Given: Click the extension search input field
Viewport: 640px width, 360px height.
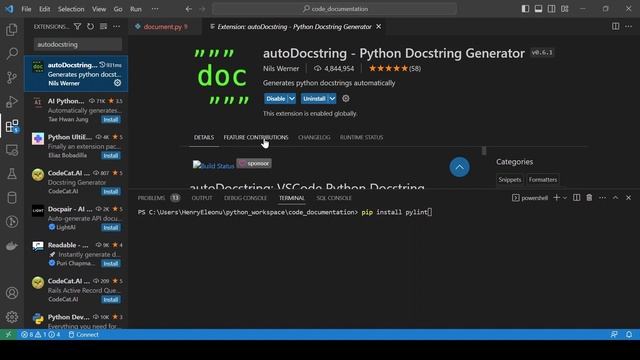Looking at the screenshot, I should 78,44.
